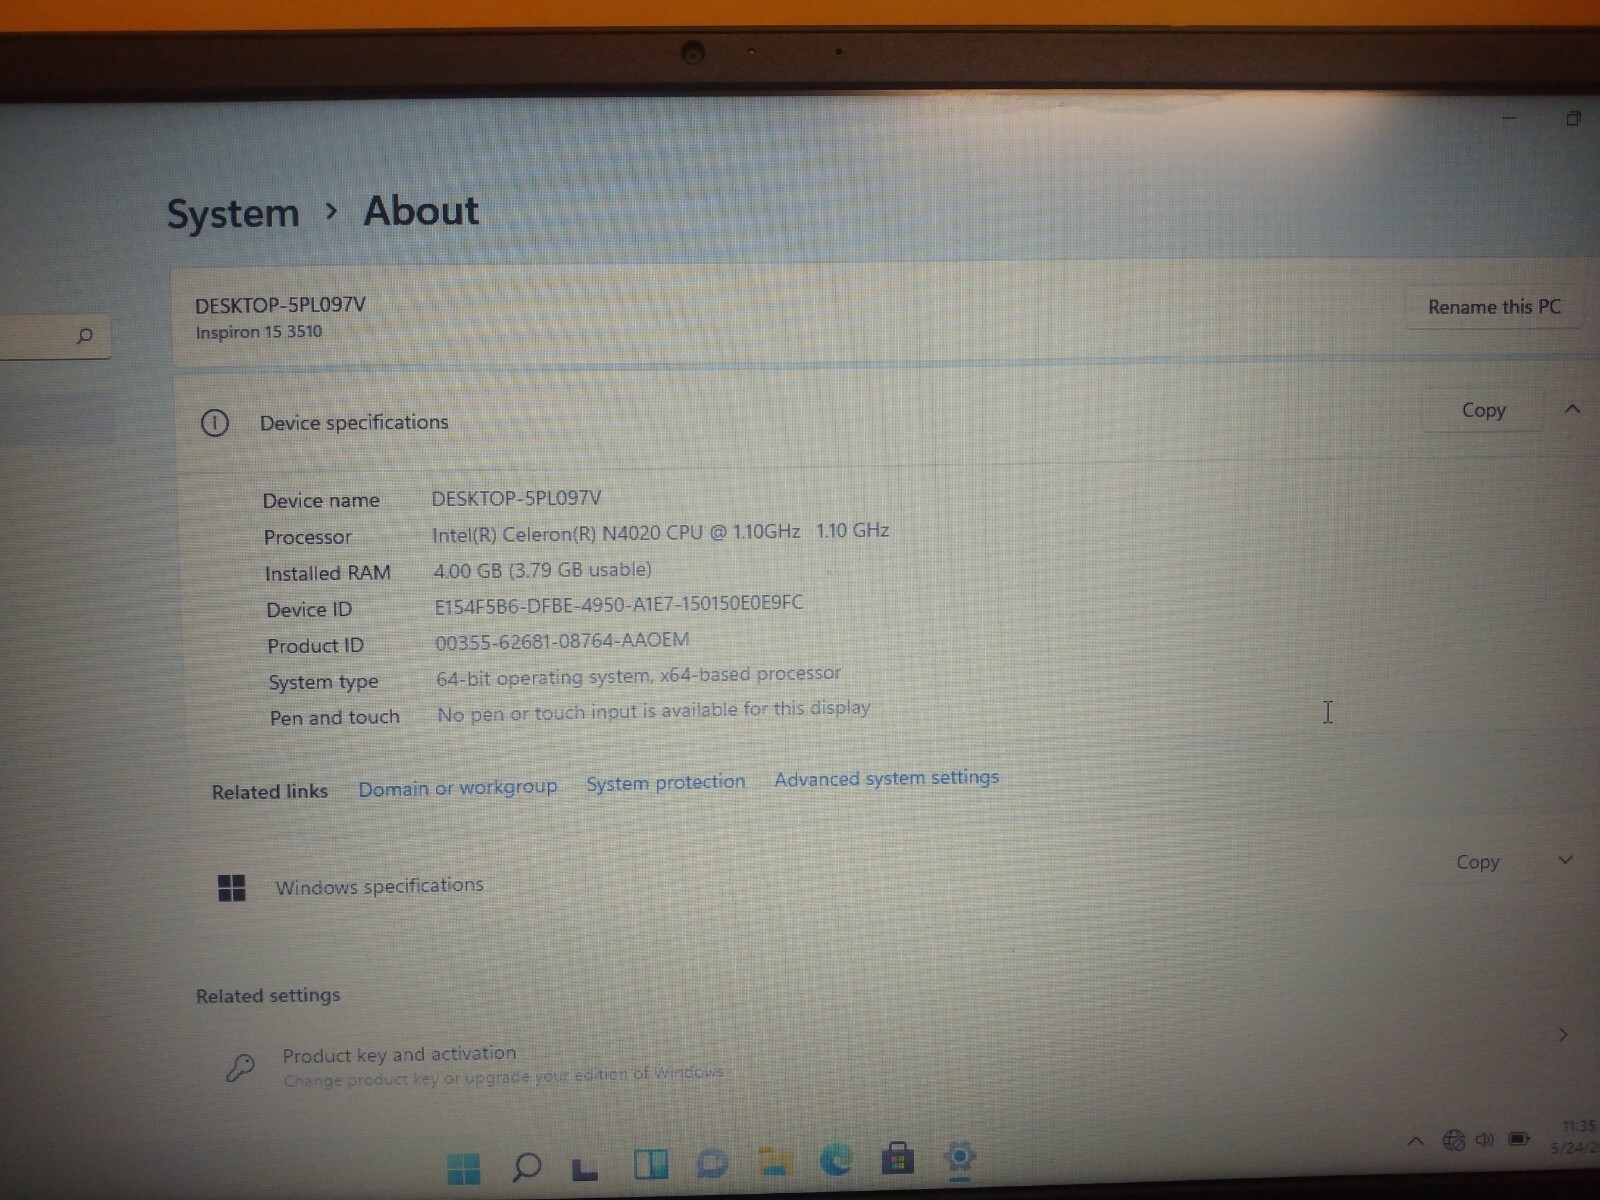The width and height of the screenshot is (1600, 1200).
Task: Open the Windows Start menu
Action: pos(463,1167)
